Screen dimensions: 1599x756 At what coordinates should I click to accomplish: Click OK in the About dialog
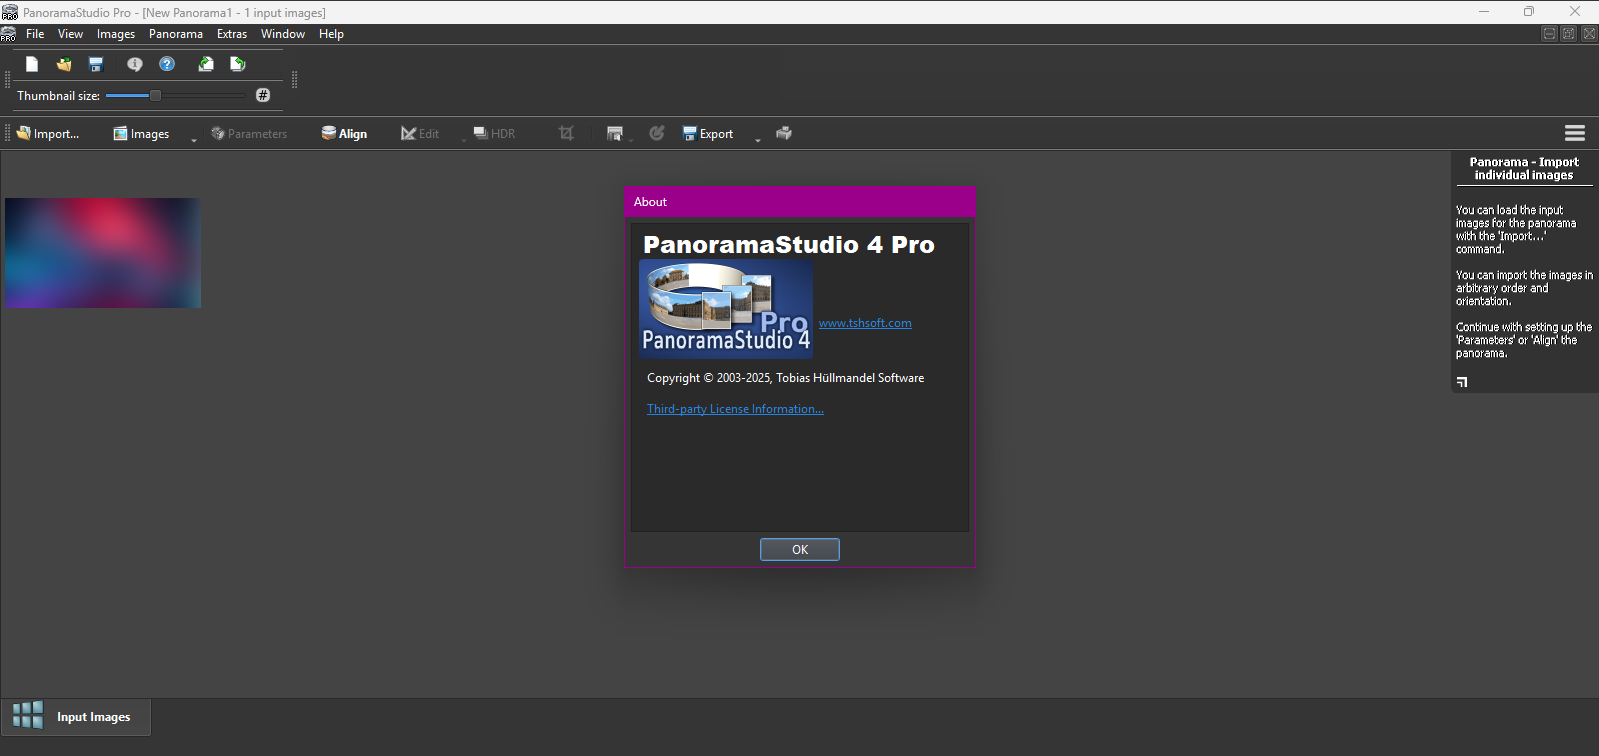pos(800,549)
